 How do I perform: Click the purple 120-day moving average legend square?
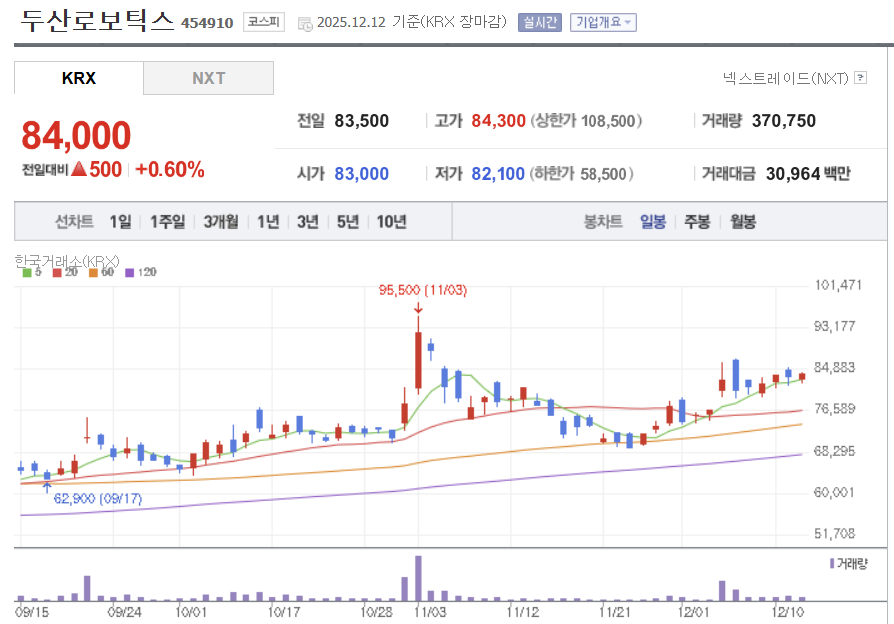[129, 271]
